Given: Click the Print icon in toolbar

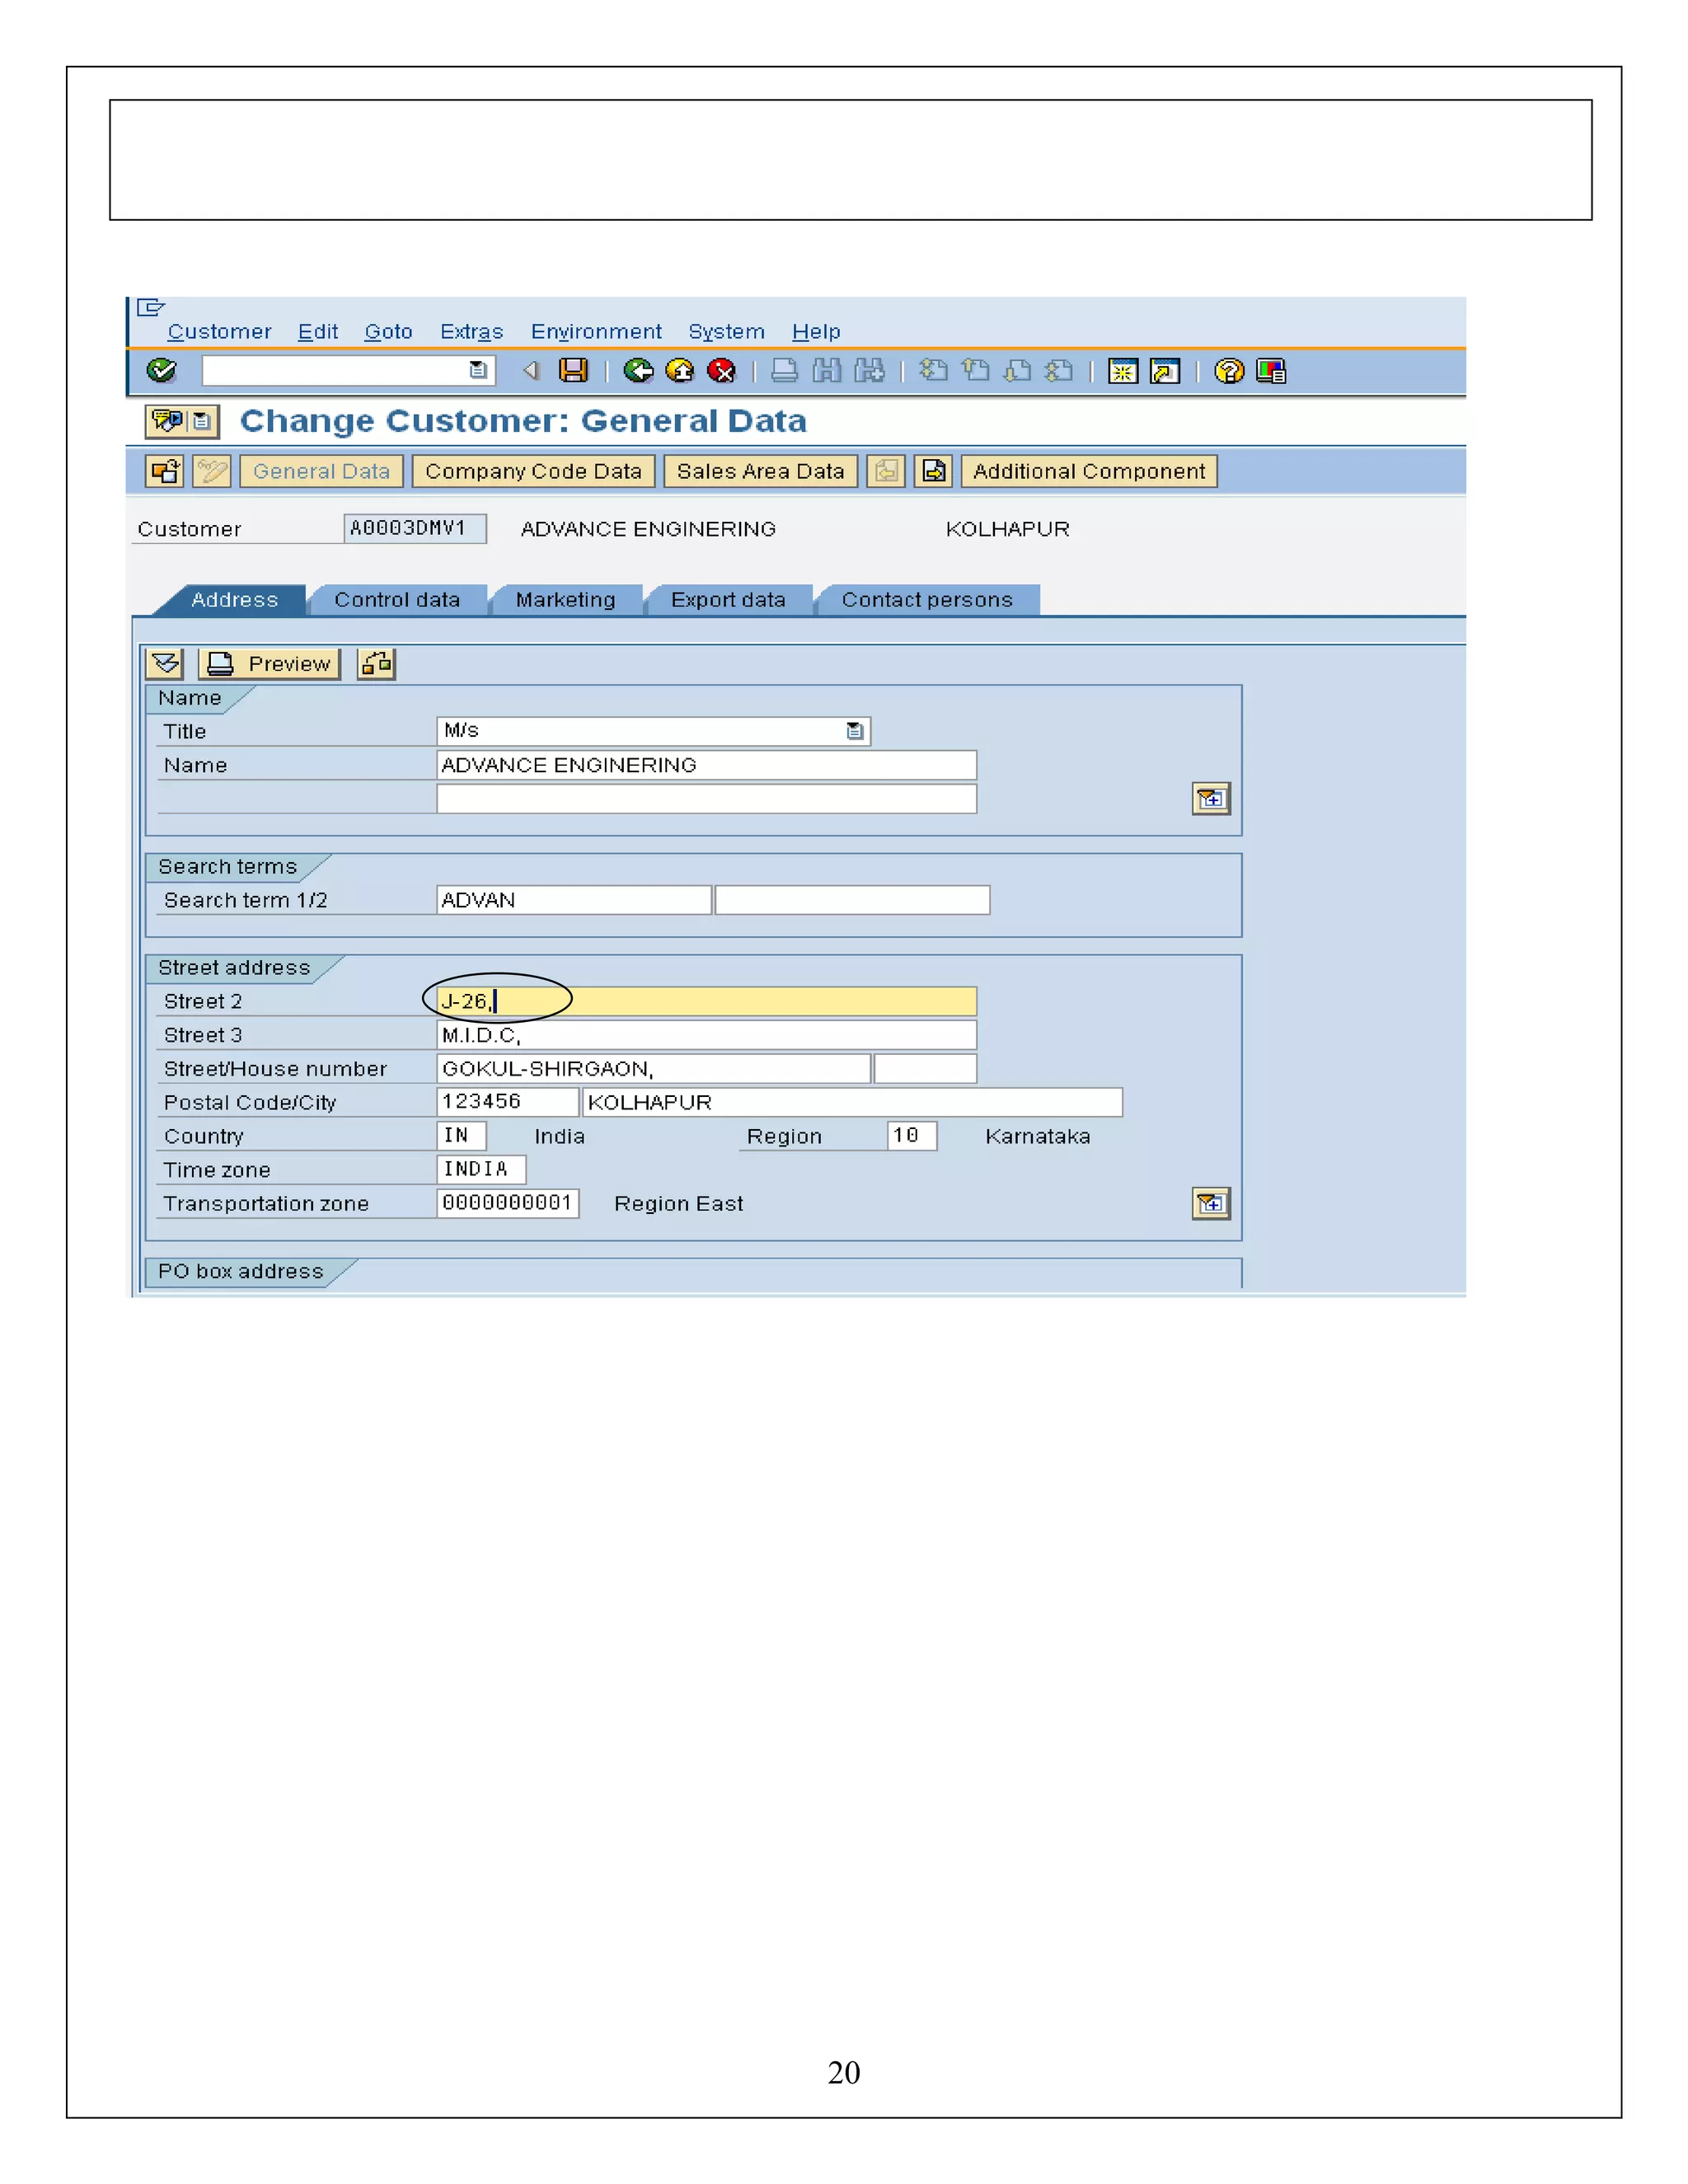Looking at the screenshot, I should click(x=785, y=371).
